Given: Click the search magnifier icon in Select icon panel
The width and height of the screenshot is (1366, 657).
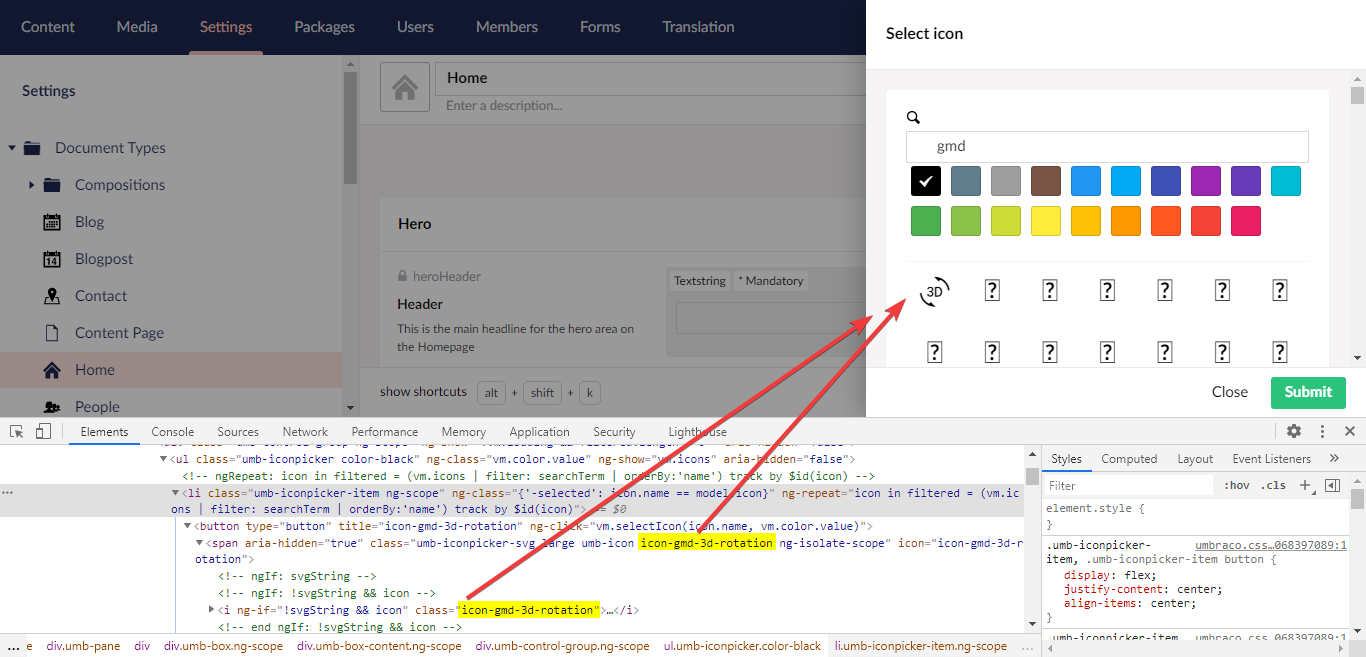Looking at the screenshot, I should click(x=913, y=117).
